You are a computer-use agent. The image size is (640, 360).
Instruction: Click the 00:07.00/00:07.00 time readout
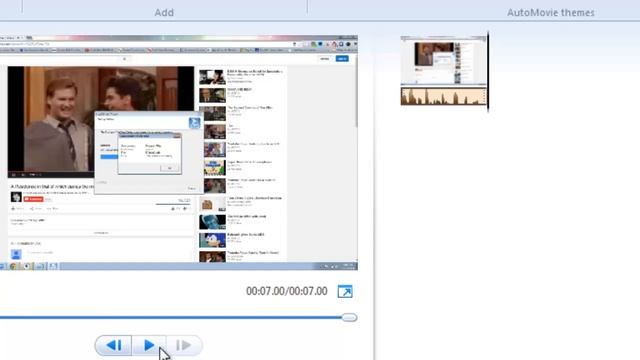(287, 291)
